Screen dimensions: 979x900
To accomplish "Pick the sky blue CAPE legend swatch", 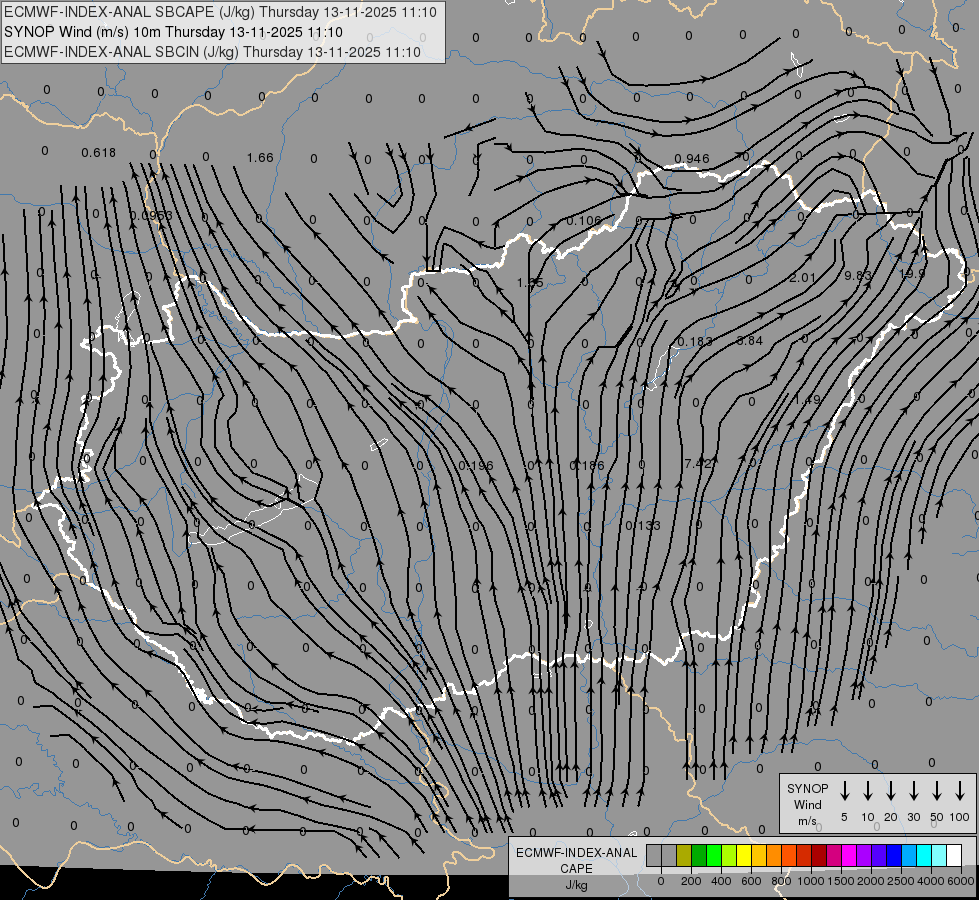I will [x=908, y=855].
